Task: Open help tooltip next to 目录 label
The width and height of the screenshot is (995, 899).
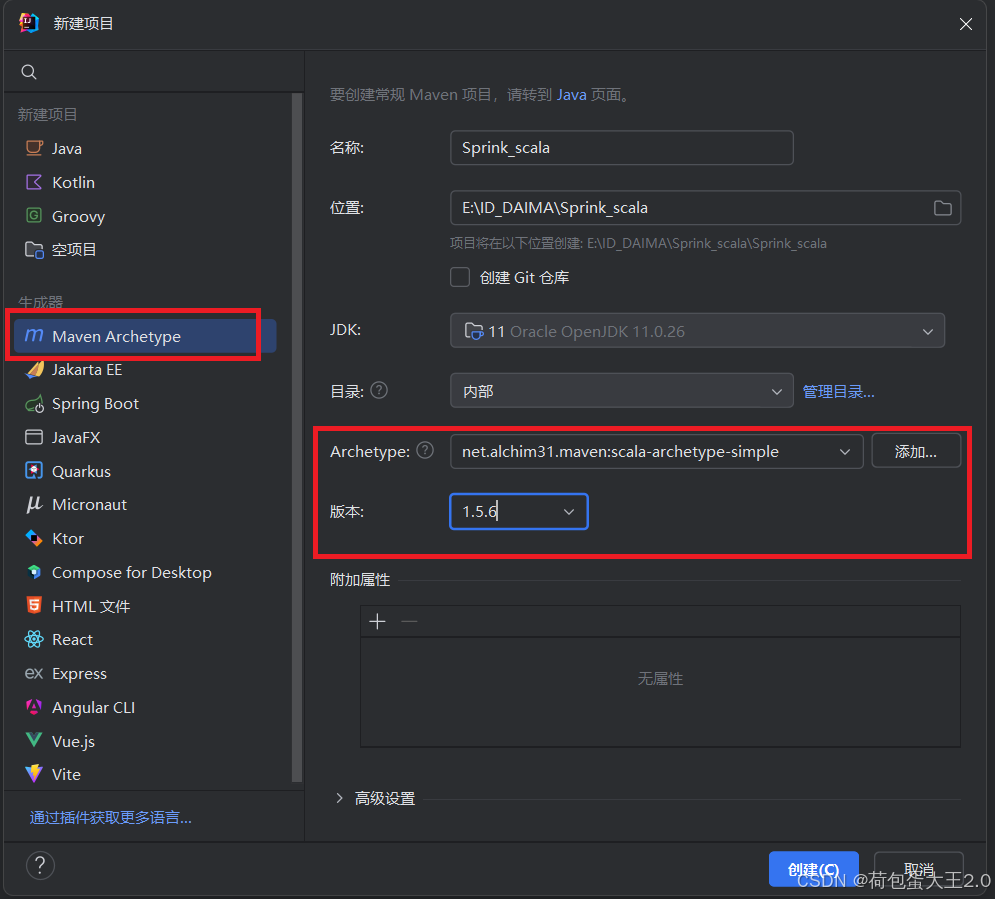Action: pos(379,390)
